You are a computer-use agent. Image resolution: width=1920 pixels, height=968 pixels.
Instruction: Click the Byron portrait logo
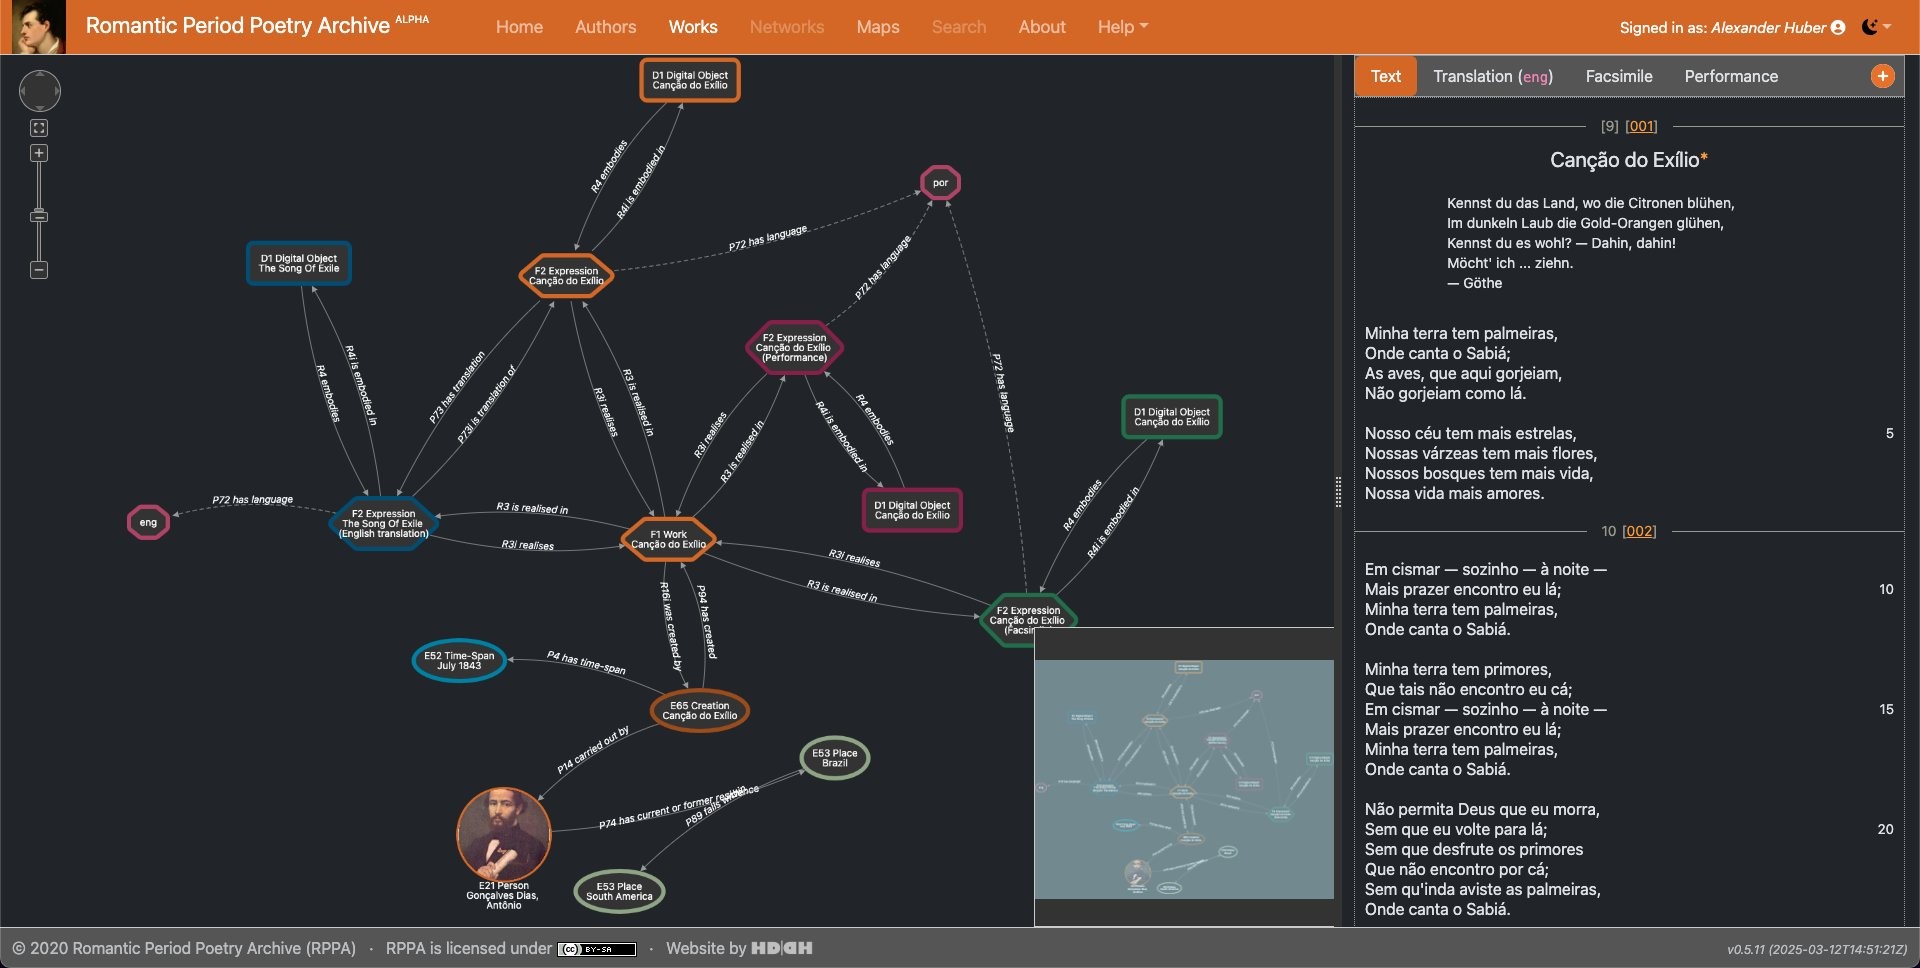point(38,27)
